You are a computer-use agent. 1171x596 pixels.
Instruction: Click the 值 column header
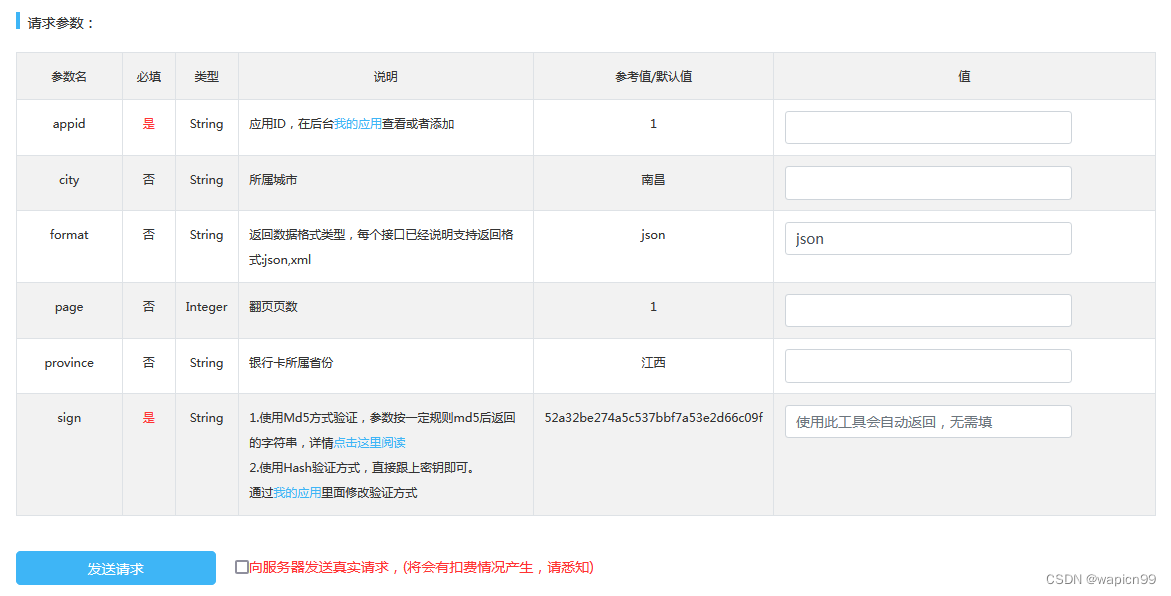coord(964,75)
